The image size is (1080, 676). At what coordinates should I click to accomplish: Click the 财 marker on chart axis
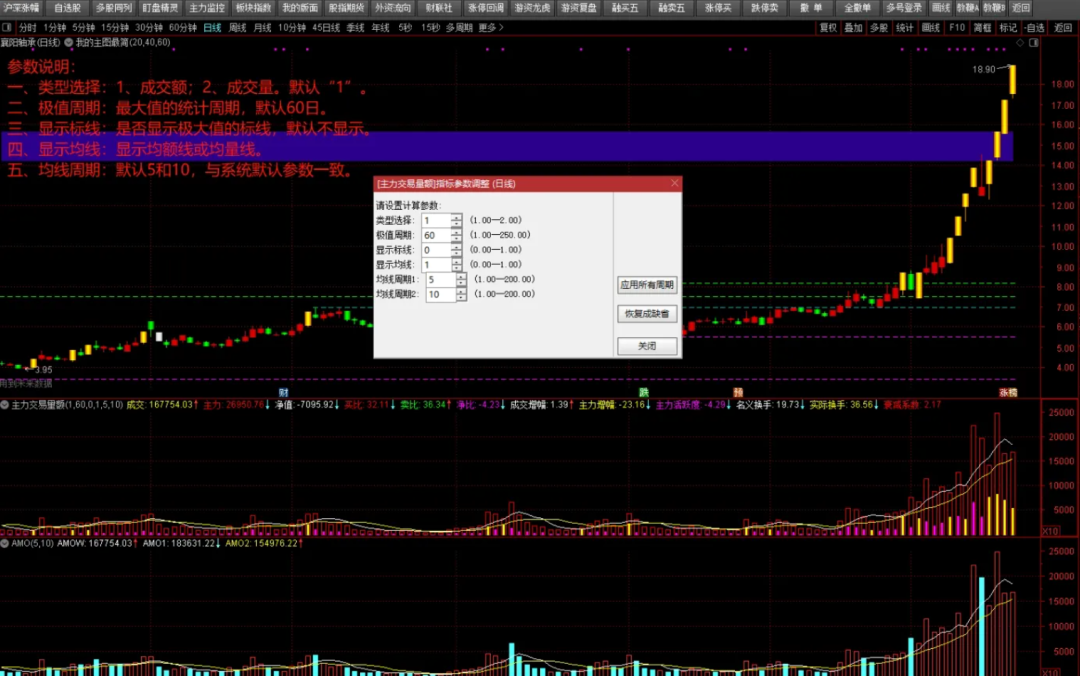point(284,393)
